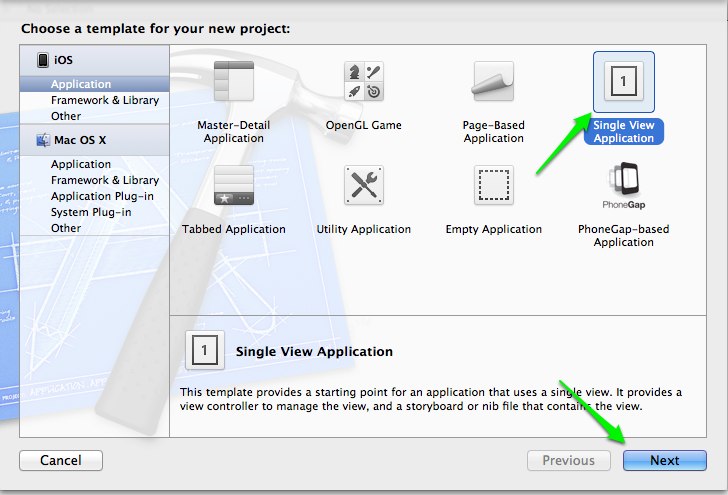
Task: Click the Empty Application label
Action: tap(494, 229)
